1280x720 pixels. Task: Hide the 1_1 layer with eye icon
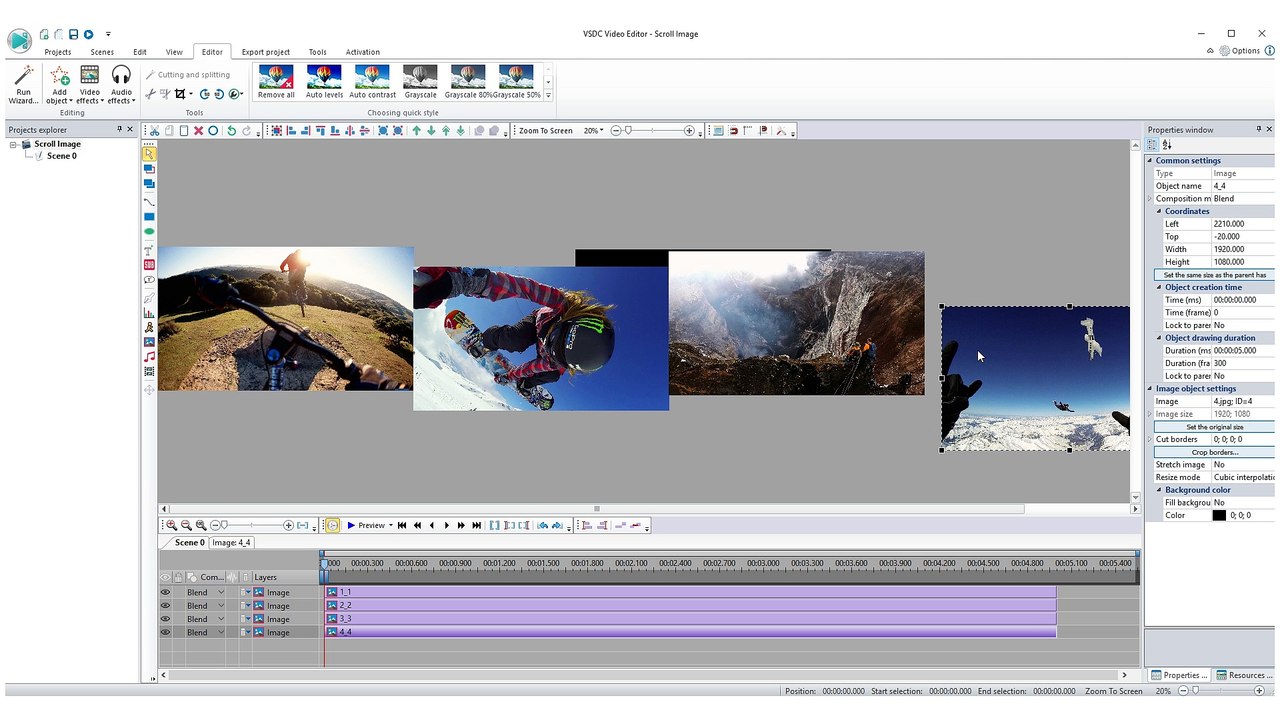166,592
